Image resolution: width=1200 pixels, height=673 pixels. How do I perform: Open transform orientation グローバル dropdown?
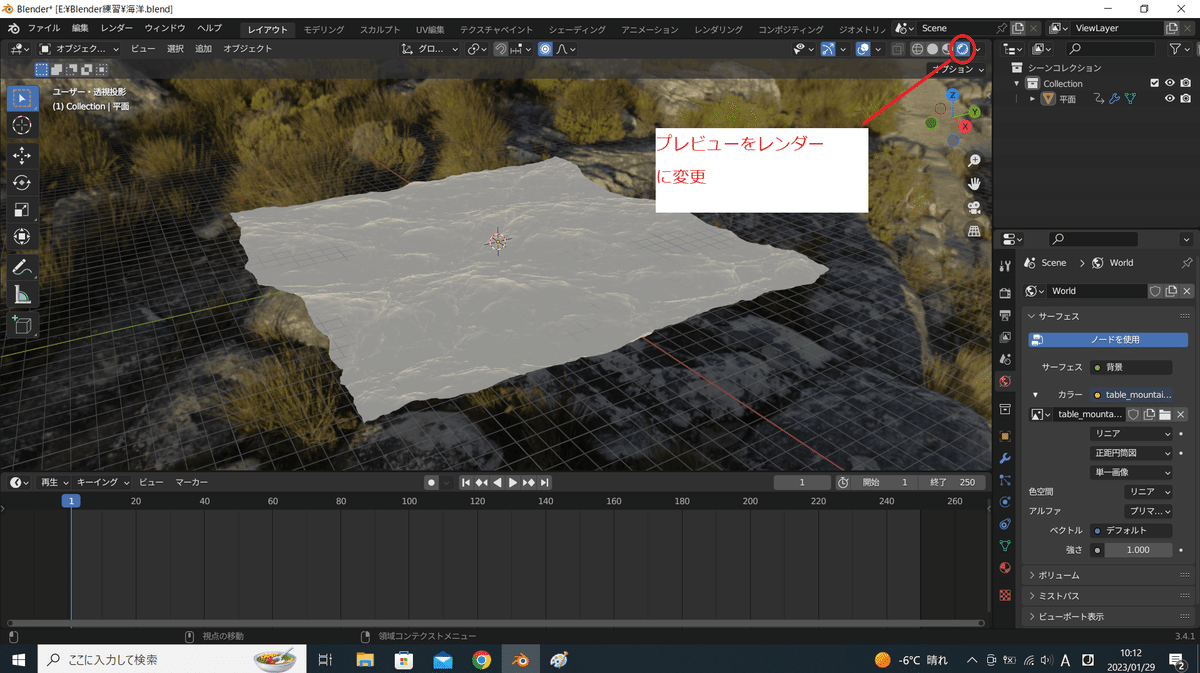click(430, 48)
